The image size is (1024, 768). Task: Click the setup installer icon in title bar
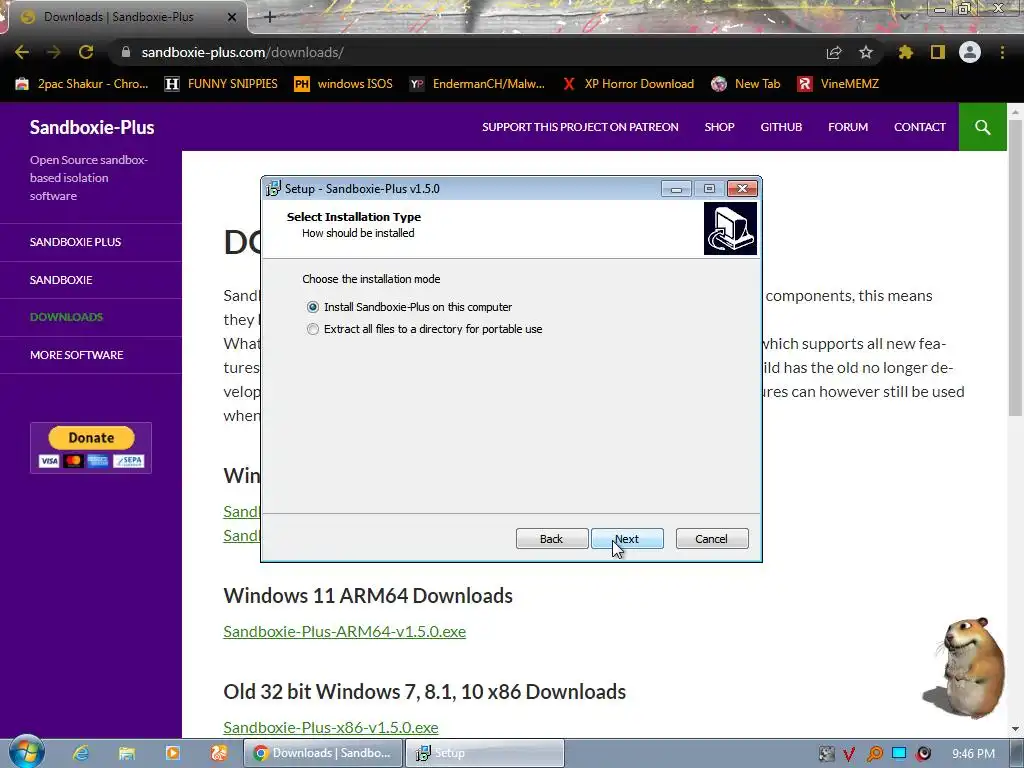(x=273, y=189)
